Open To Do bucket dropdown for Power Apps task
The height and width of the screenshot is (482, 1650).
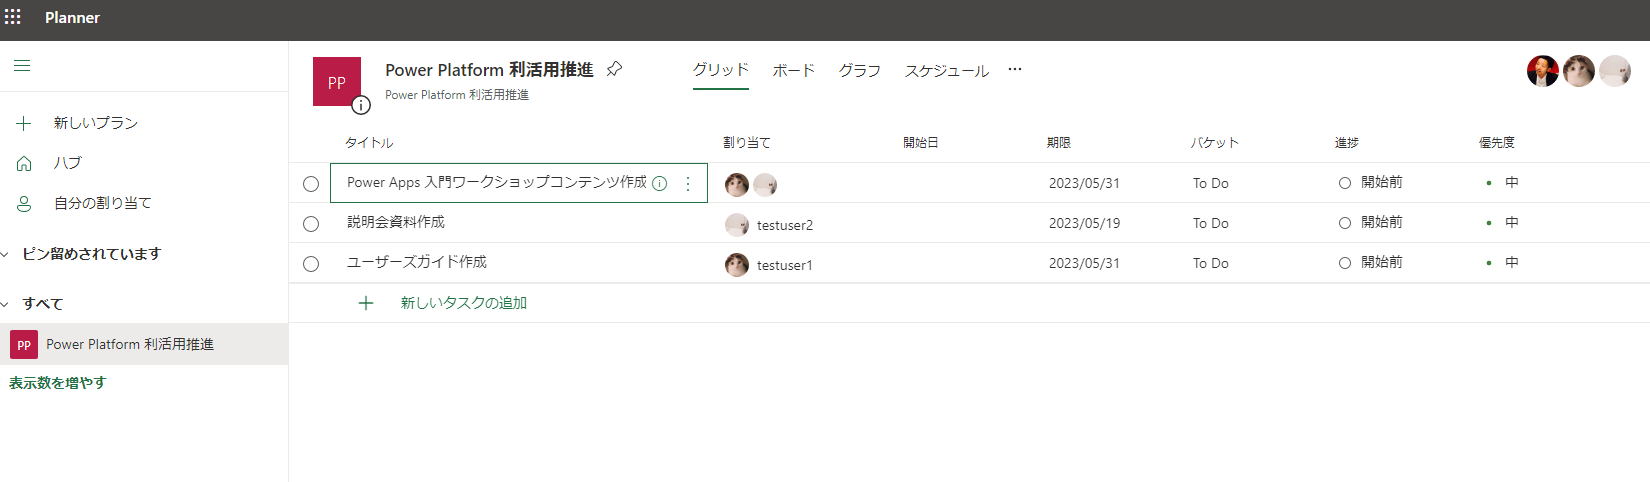(1211, 183)
